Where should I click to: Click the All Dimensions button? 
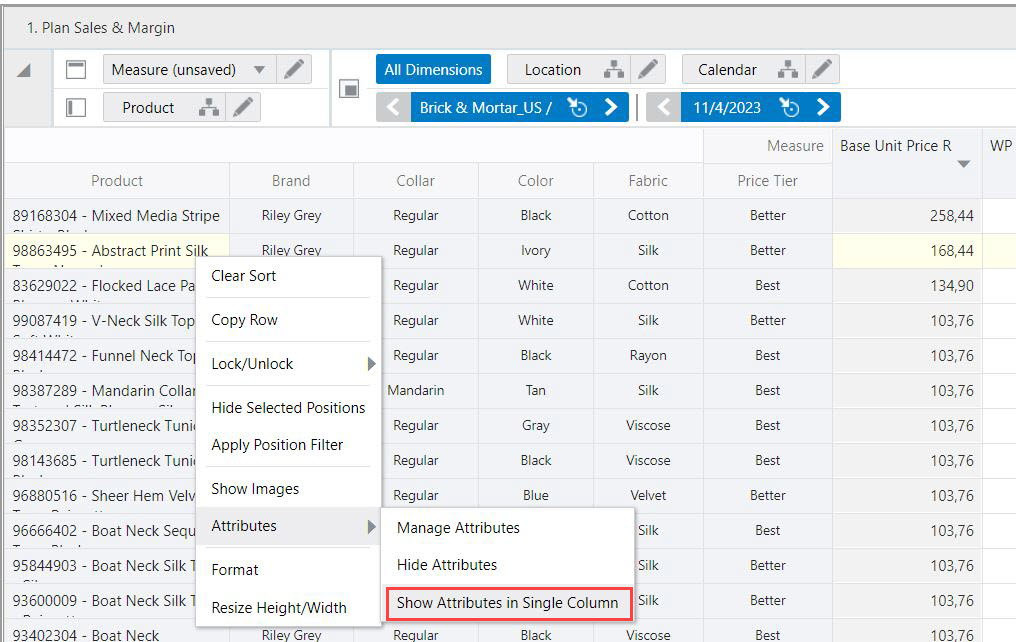(x=433, y=69)
